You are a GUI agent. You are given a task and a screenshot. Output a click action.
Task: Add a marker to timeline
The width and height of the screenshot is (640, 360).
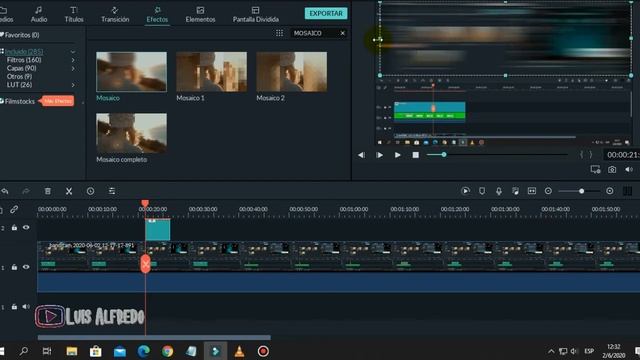(x=482, y=191)
